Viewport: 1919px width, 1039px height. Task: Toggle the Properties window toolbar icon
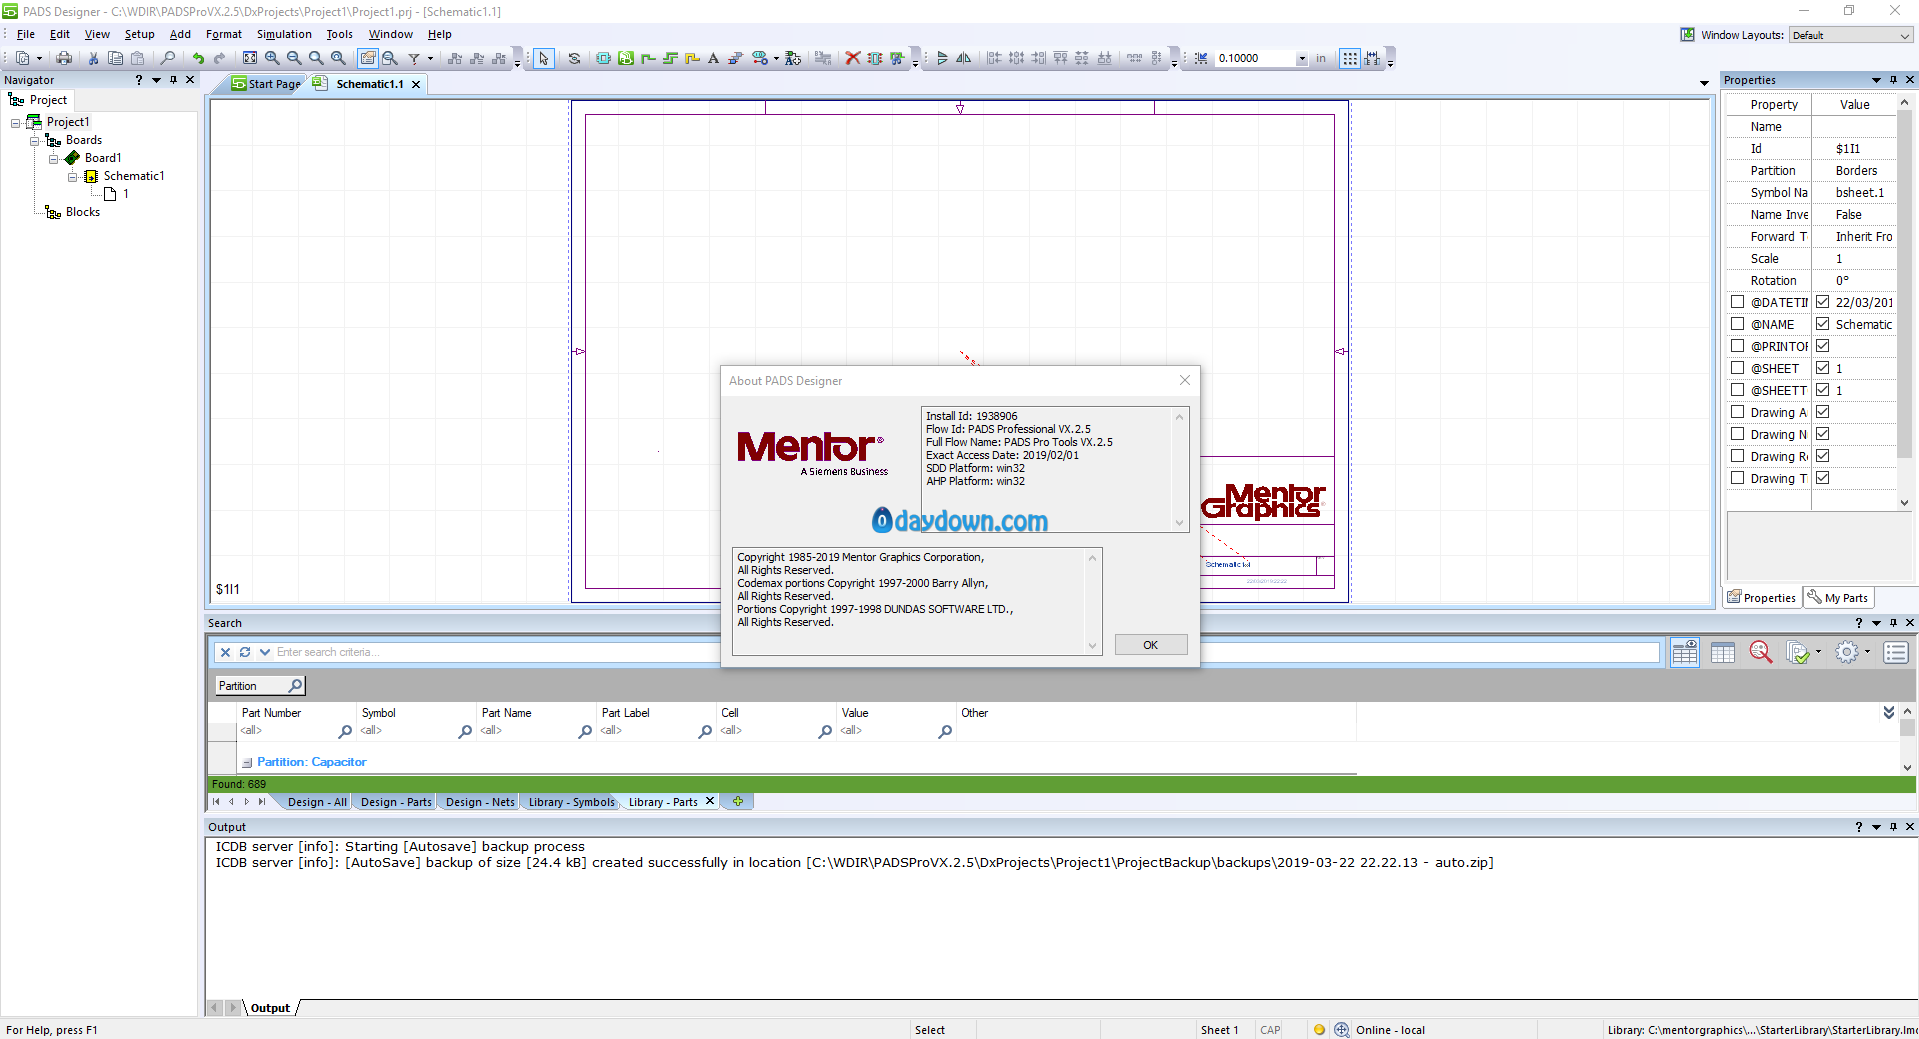pyautogui.click(x=368, y=58)
